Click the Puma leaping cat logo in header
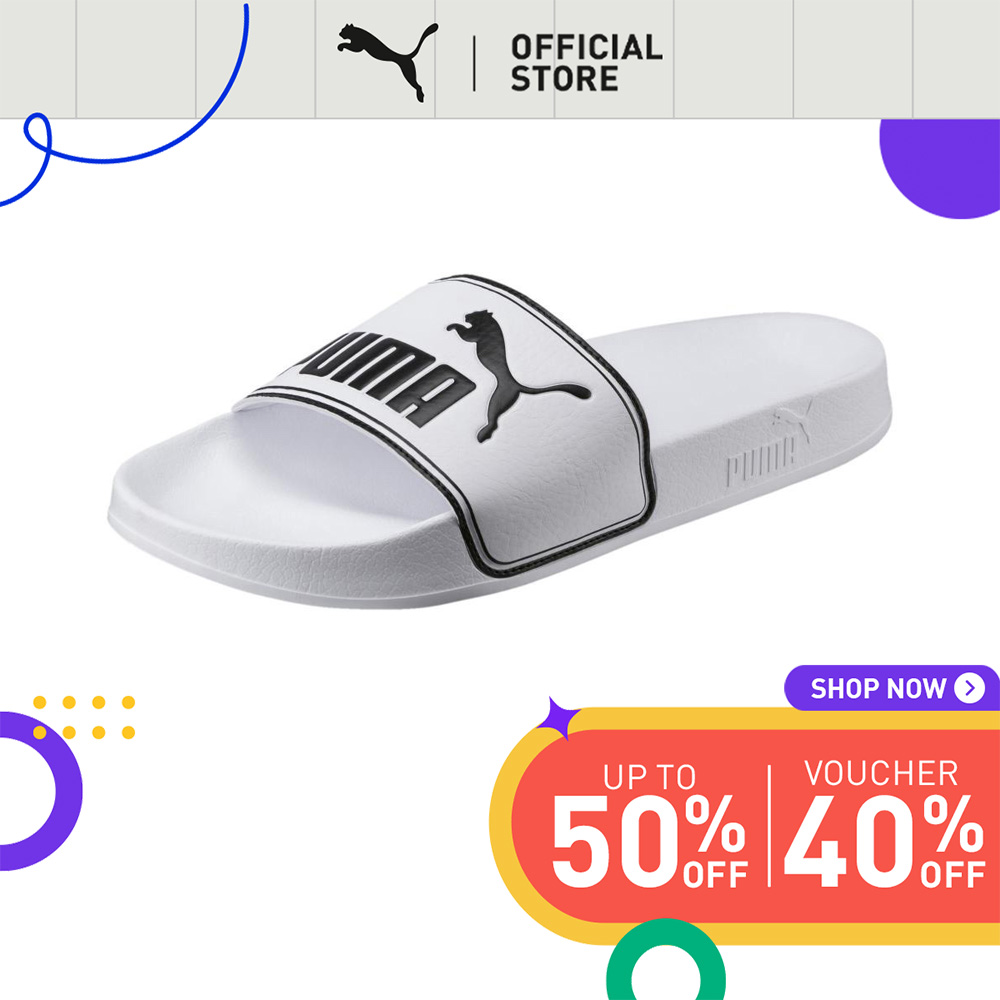The height and width of the screenshot is (1000, 1000). click(x=388, y=62)
